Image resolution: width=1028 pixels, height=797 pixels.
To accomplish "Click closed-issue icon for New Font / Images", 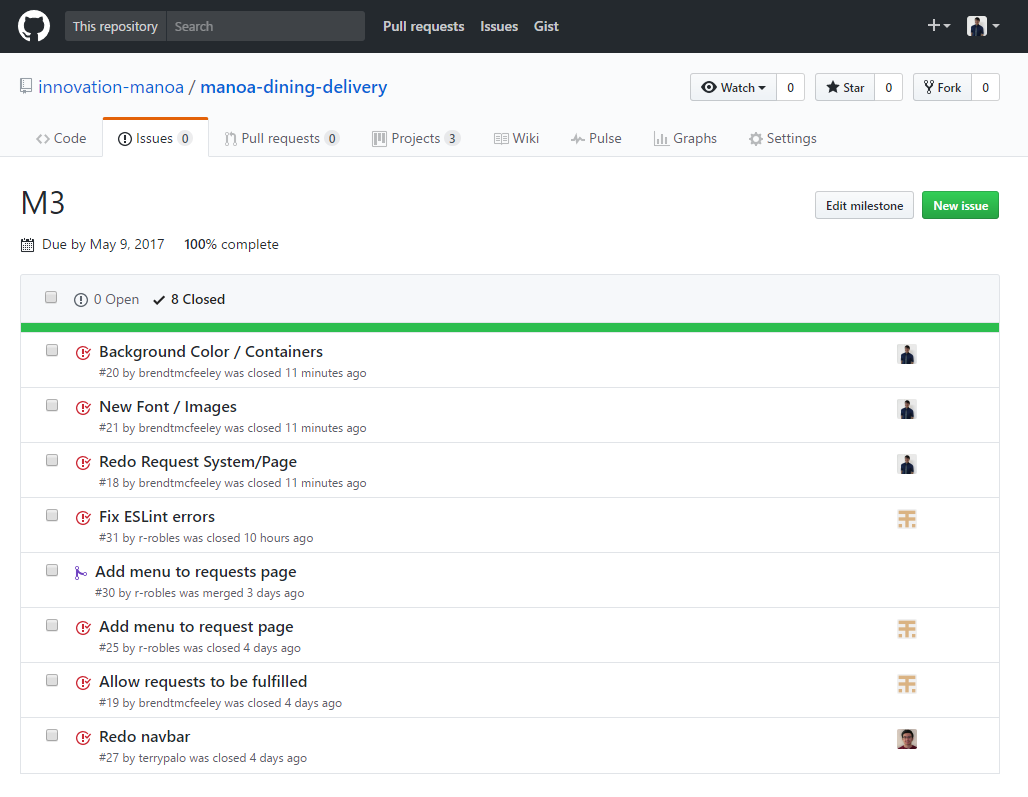I will pos(83,408).
